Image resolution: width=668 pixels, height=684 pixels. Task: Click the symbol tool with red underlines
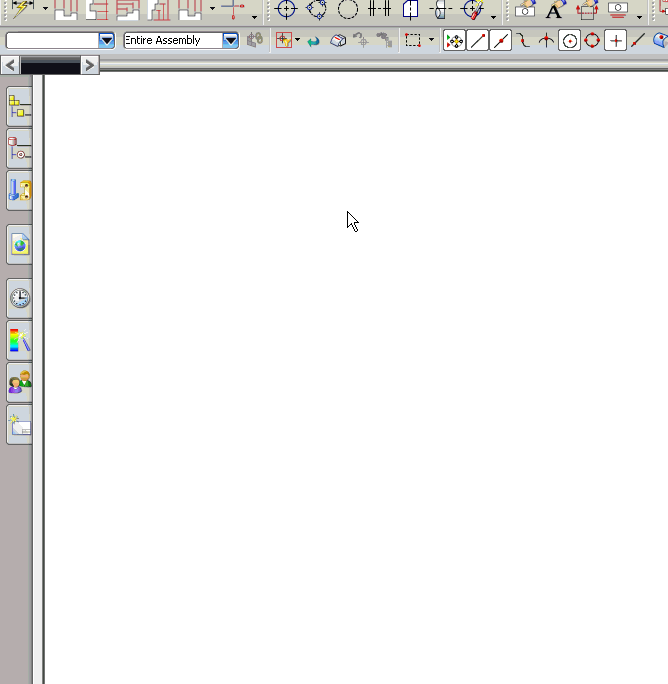pyautogui.click(x=618, y=9)
